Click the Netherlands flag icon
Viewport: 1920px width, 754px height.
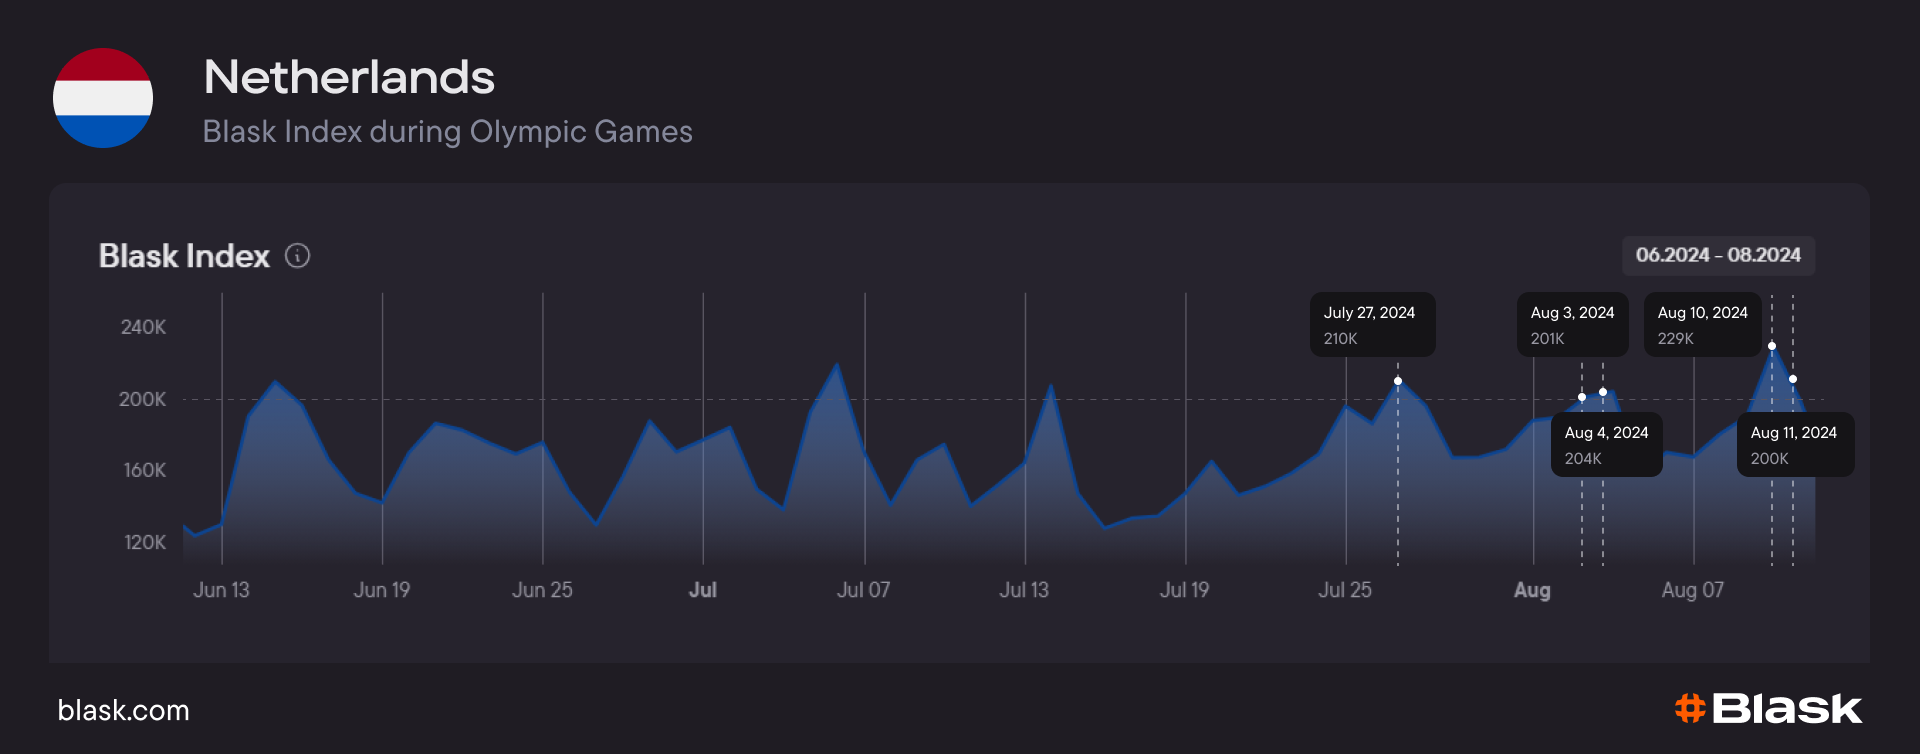103,98
